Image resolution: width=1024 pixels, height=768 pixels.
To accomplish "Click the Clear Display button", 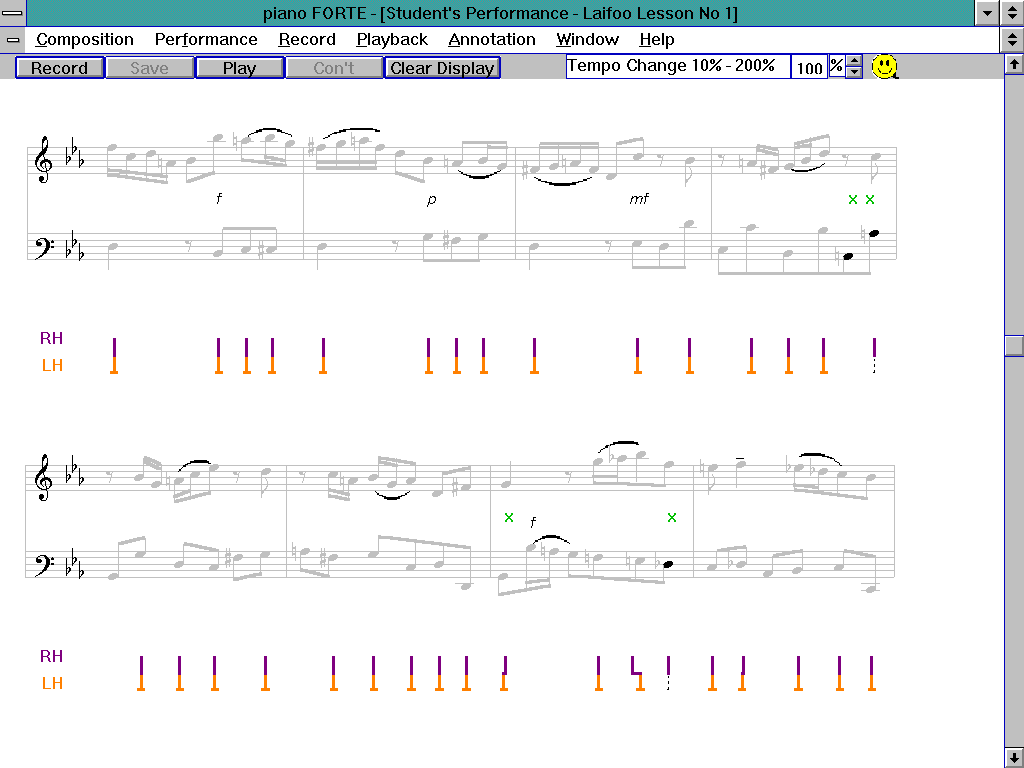I will [x=442, y=68].
